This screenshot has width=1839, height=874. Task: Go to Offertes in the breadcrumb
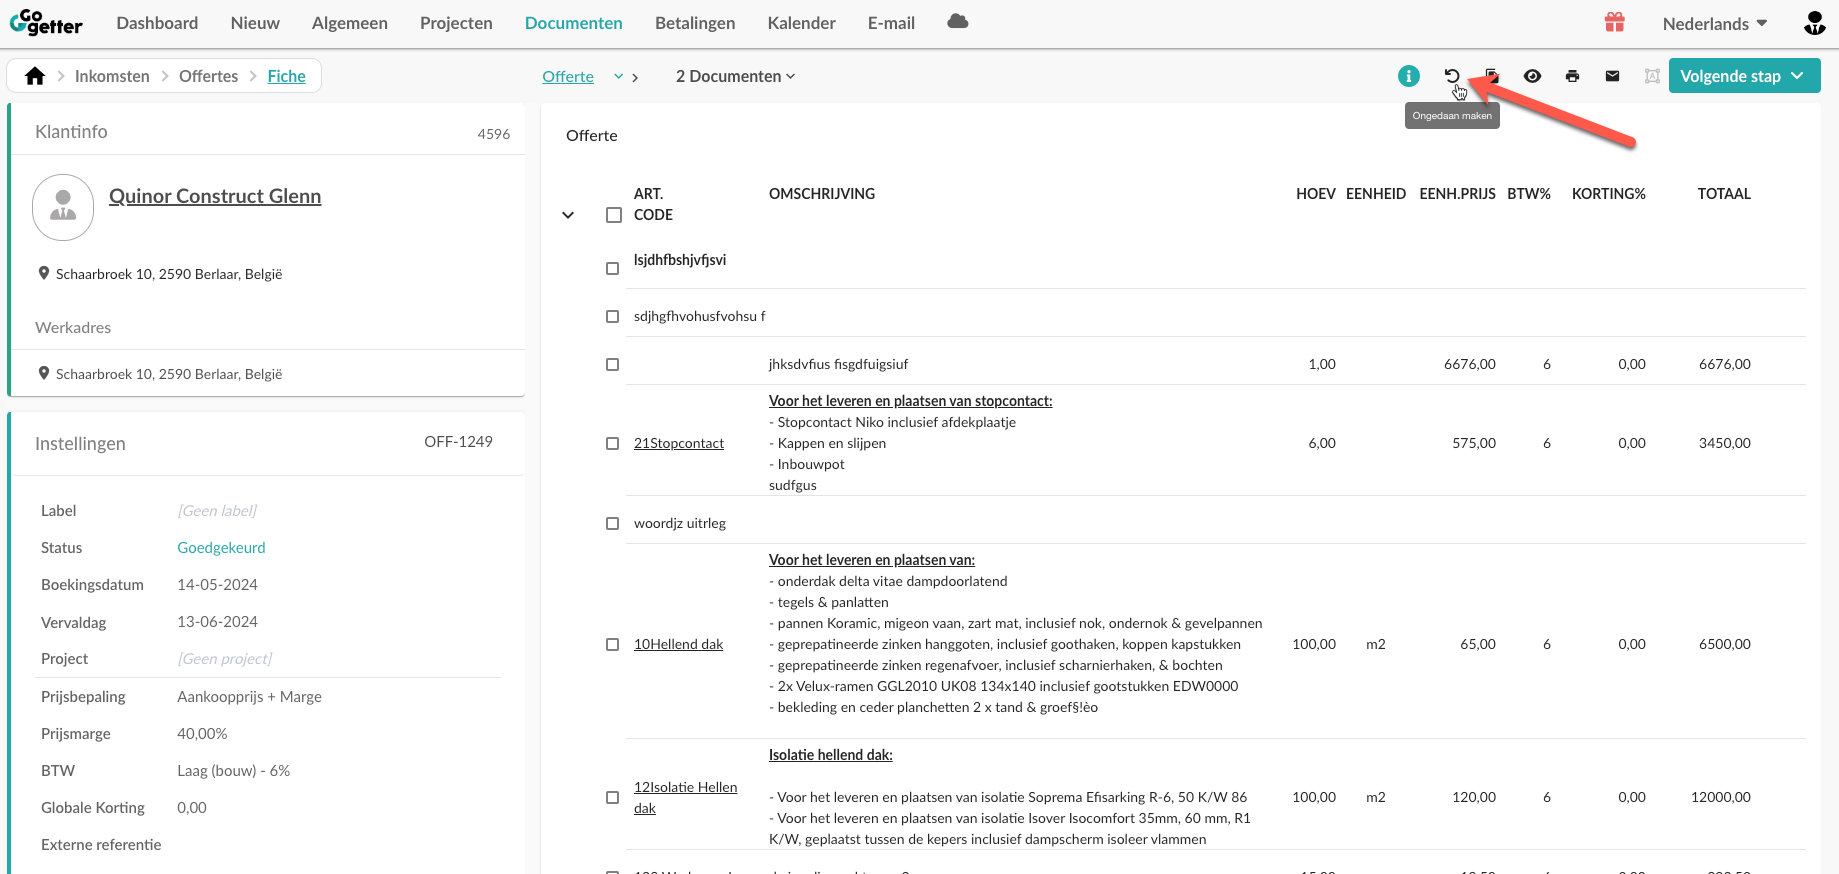click(209, 76)
